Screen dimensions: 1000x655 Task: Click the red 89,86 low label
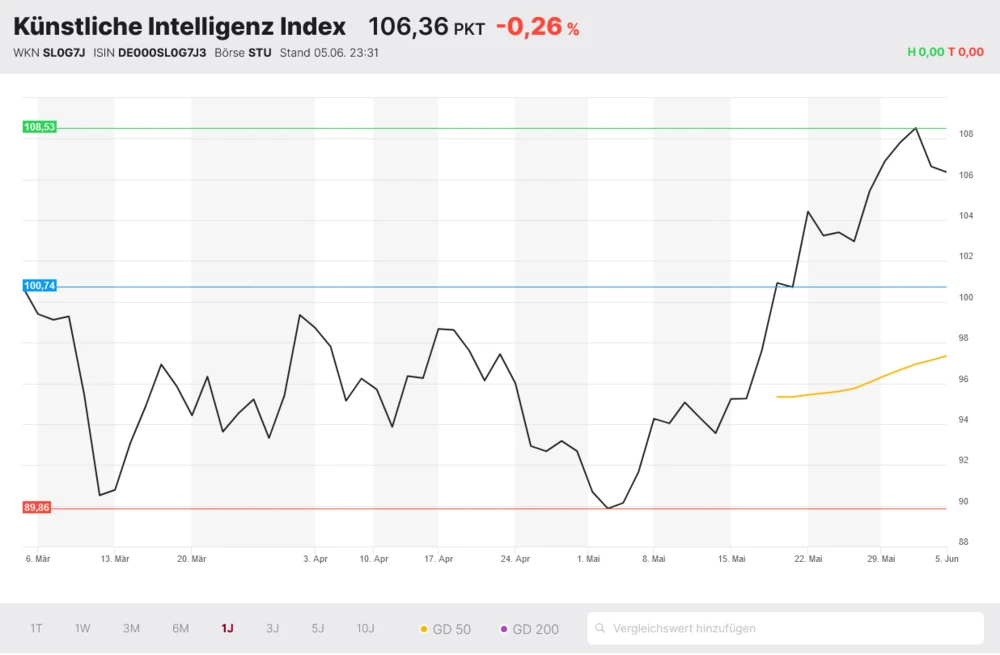click(37, 508)
